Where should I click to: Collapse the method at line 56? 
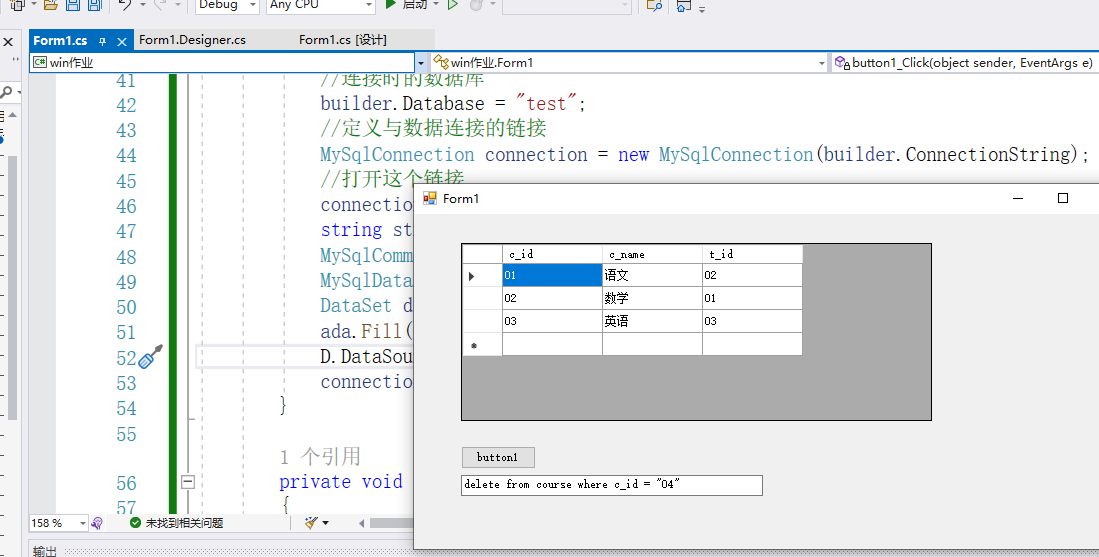pos(187,481)
